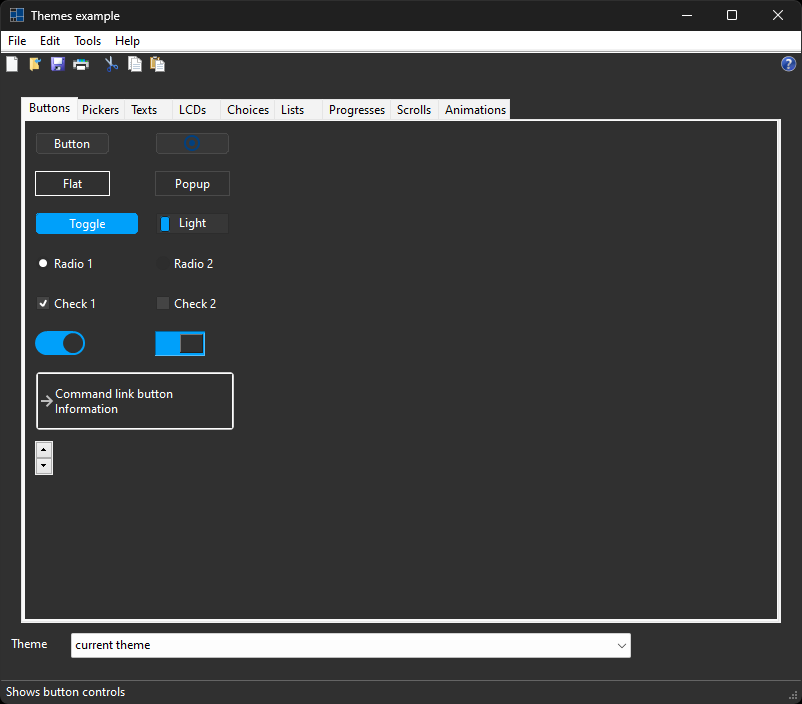This screenshot has height=704, width=802.
Task: Click the New document toolbar icon
Action: click(12, 64)
